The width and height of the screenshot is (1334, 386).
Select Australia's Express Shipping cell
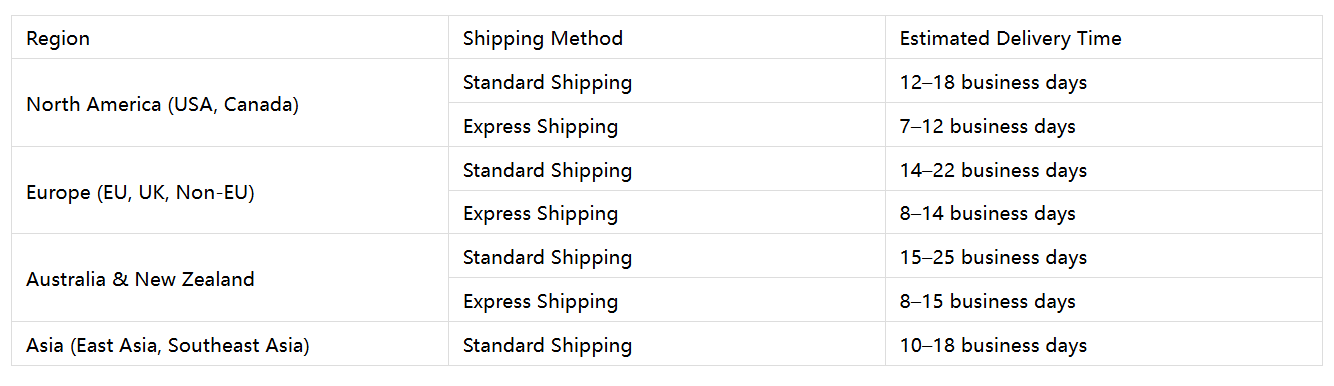667,301
